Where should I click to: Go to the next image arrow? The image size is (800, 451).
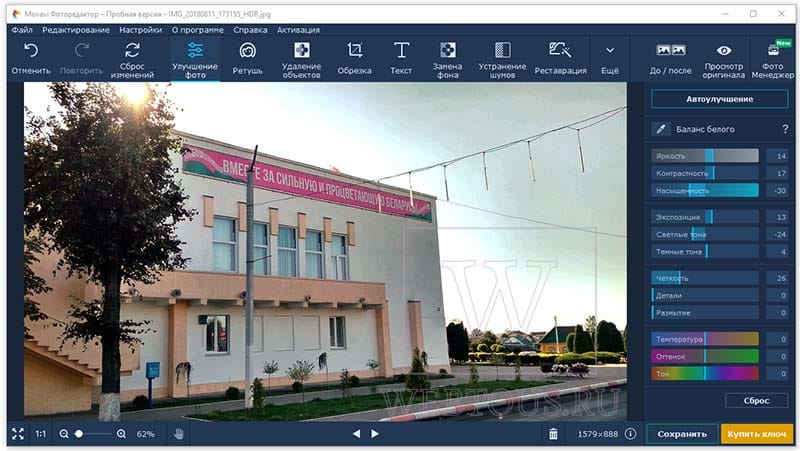pyautogui.click(x=375, y=434)
